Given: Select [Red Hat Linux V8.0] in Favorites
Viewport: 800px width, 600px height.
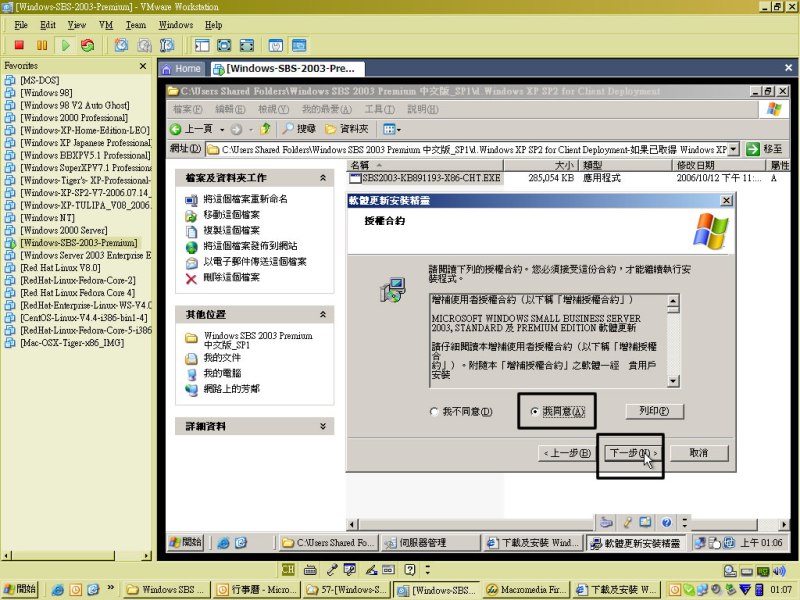Looking at the screenshot, I should click(60, 268).
